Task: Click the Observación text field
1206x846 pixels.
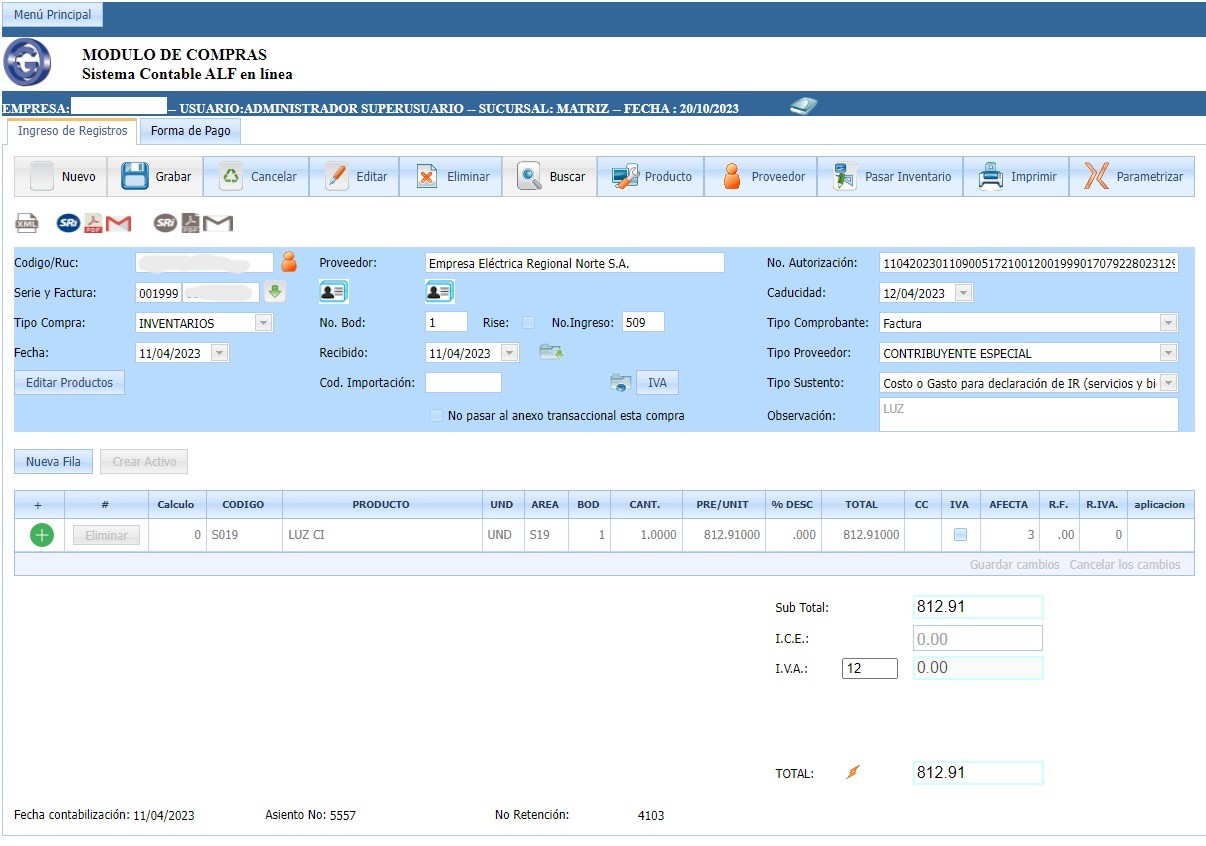Action: point(1028,414)
